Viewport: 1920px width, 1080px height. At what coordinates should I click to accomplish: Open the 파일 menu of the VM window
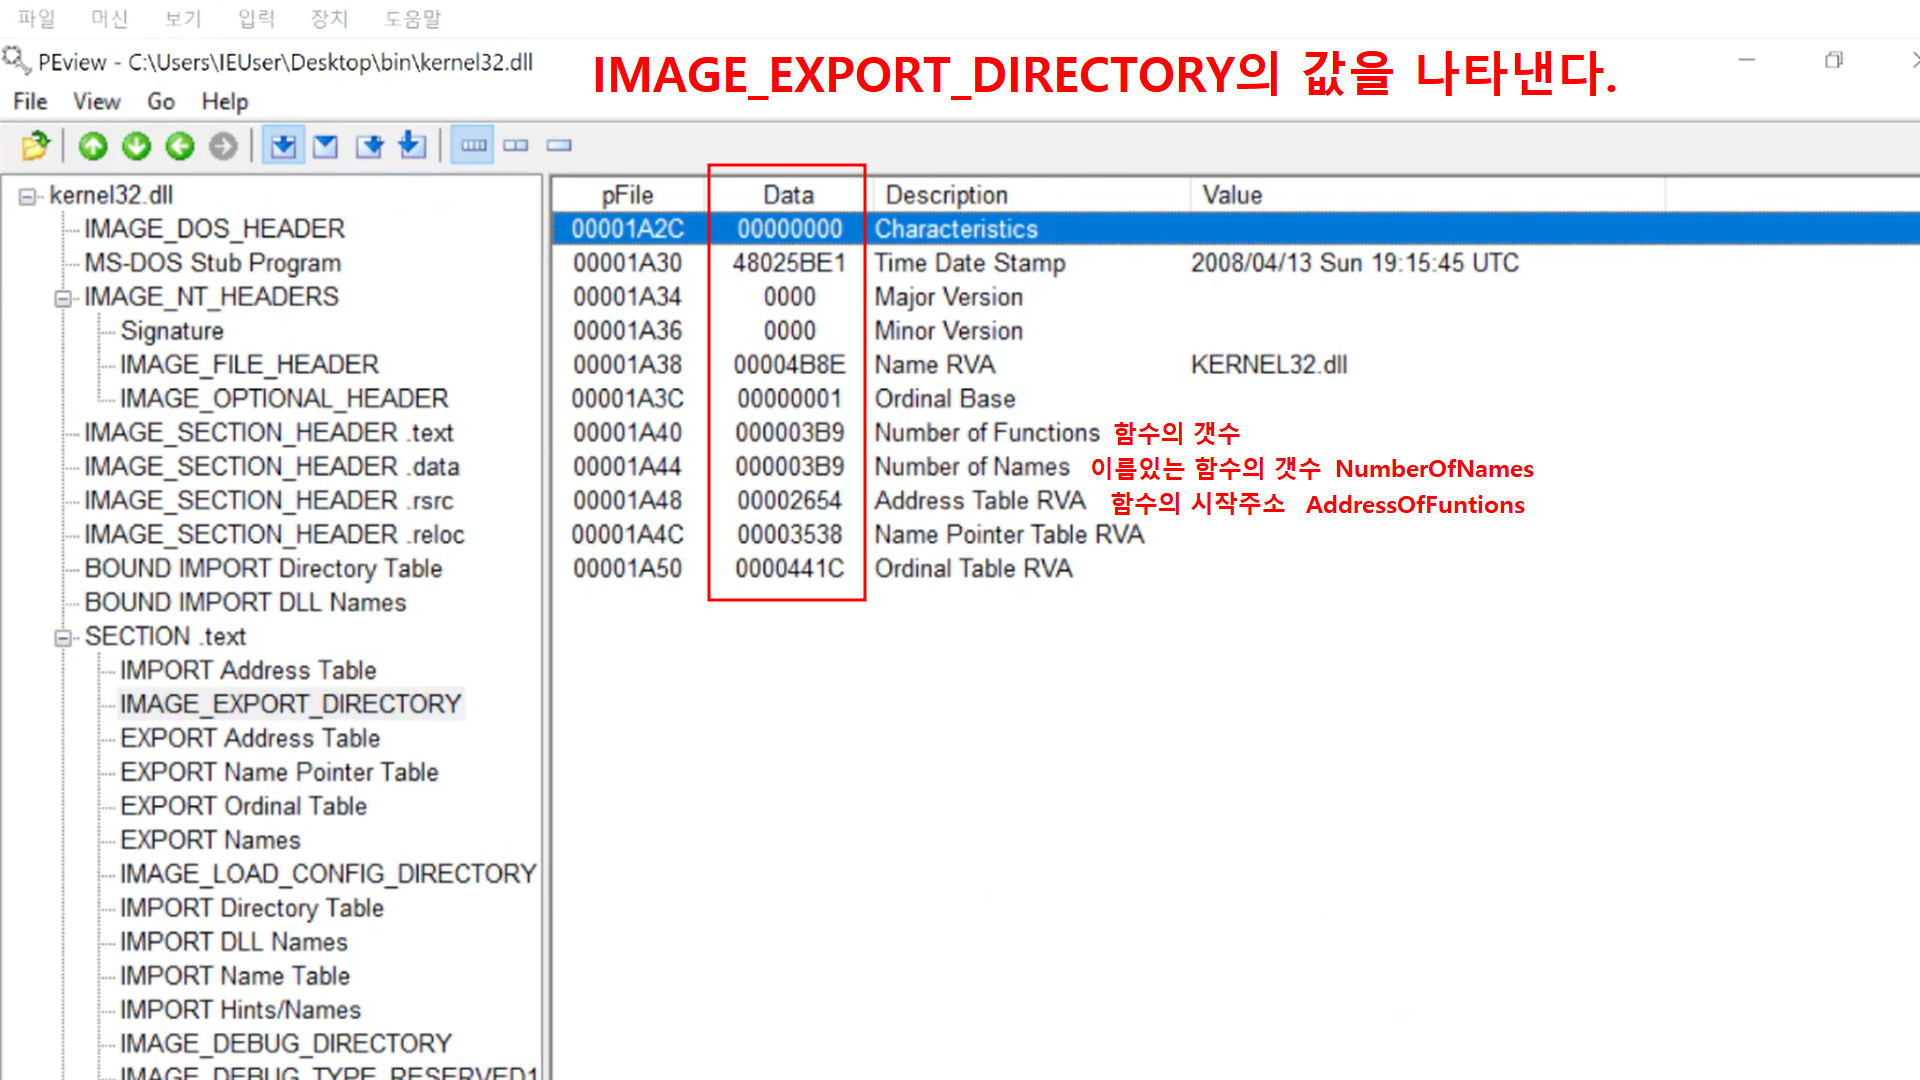pyautogui.click(x=36, y=18)
